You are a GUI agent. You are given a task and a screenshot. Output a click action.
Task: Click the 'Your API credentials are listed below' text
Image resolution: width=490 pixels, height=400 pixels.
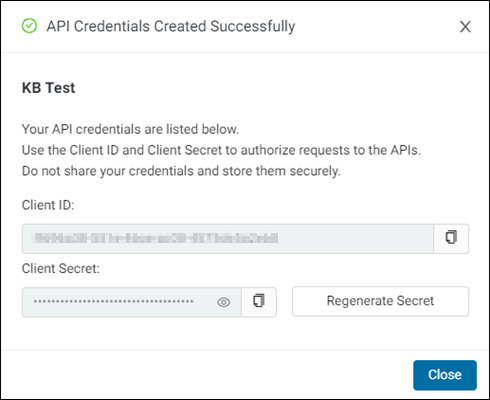pos(130,129)
